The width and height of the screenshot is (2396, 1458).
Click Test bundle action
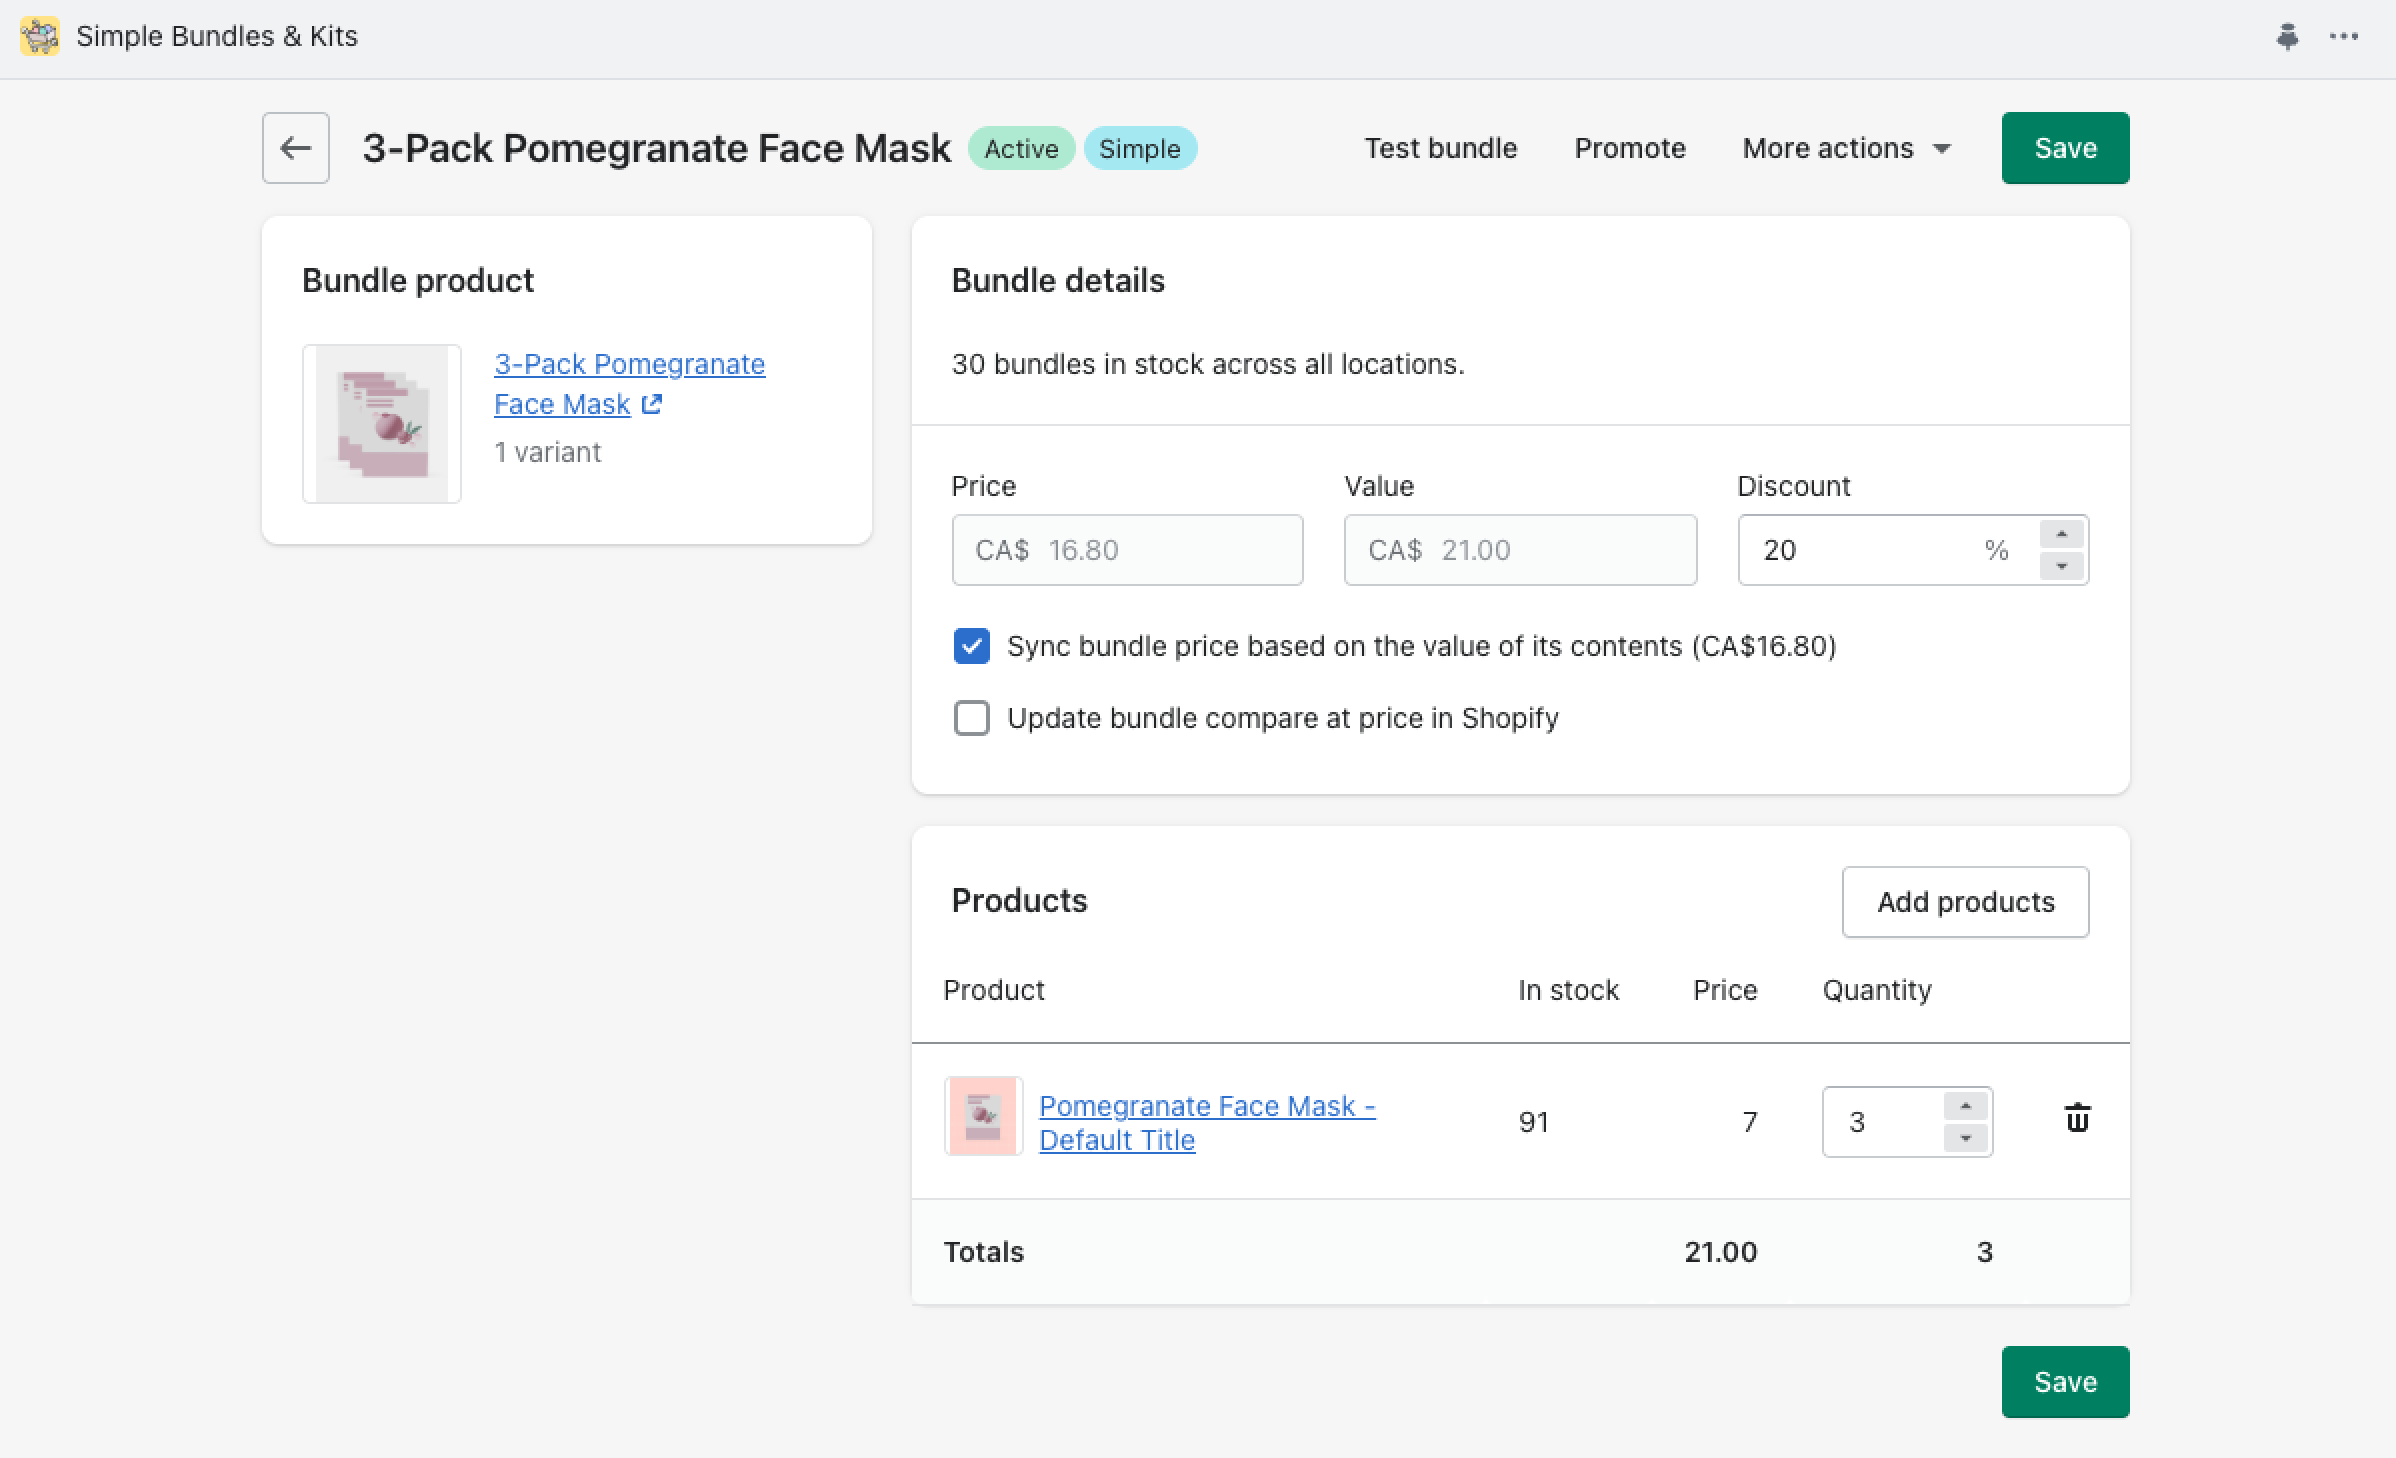[1441, 148]
